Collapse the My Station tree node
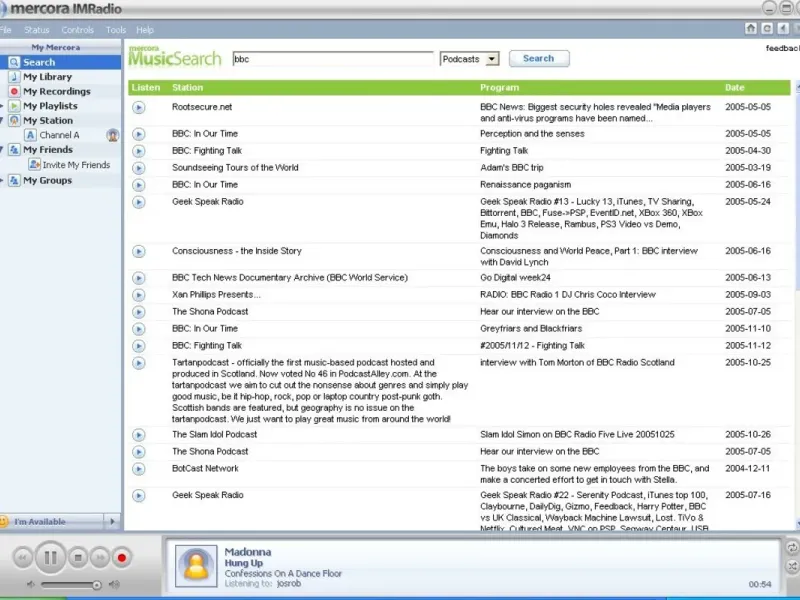Screen dimensions: 800x600 click(x=2, y=120)
